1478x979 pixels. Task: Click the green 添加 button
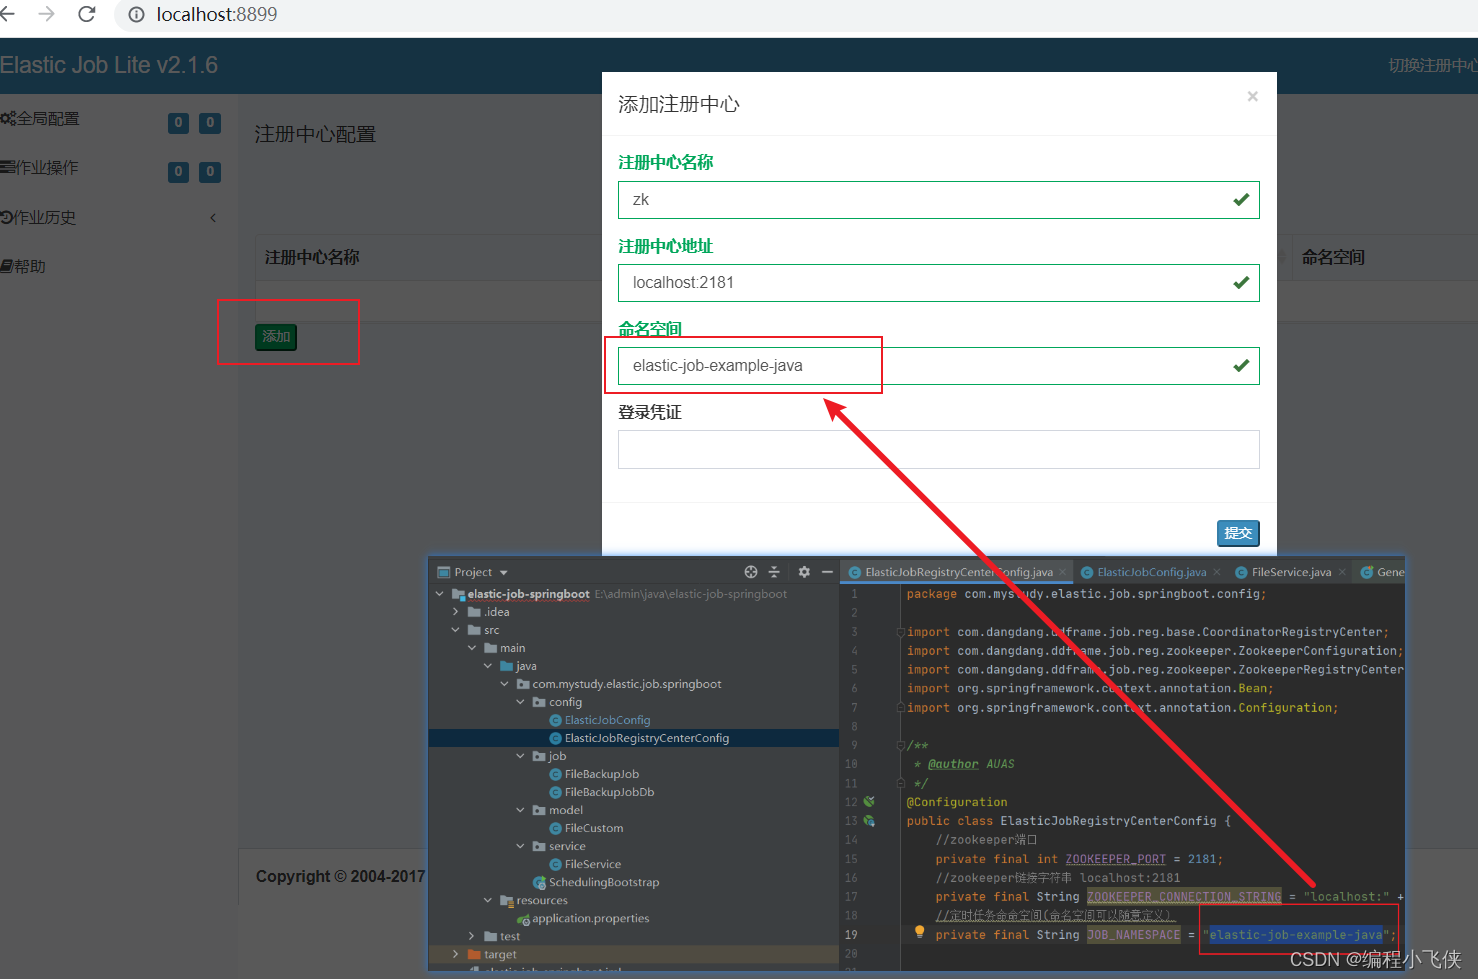coord(276,337)
